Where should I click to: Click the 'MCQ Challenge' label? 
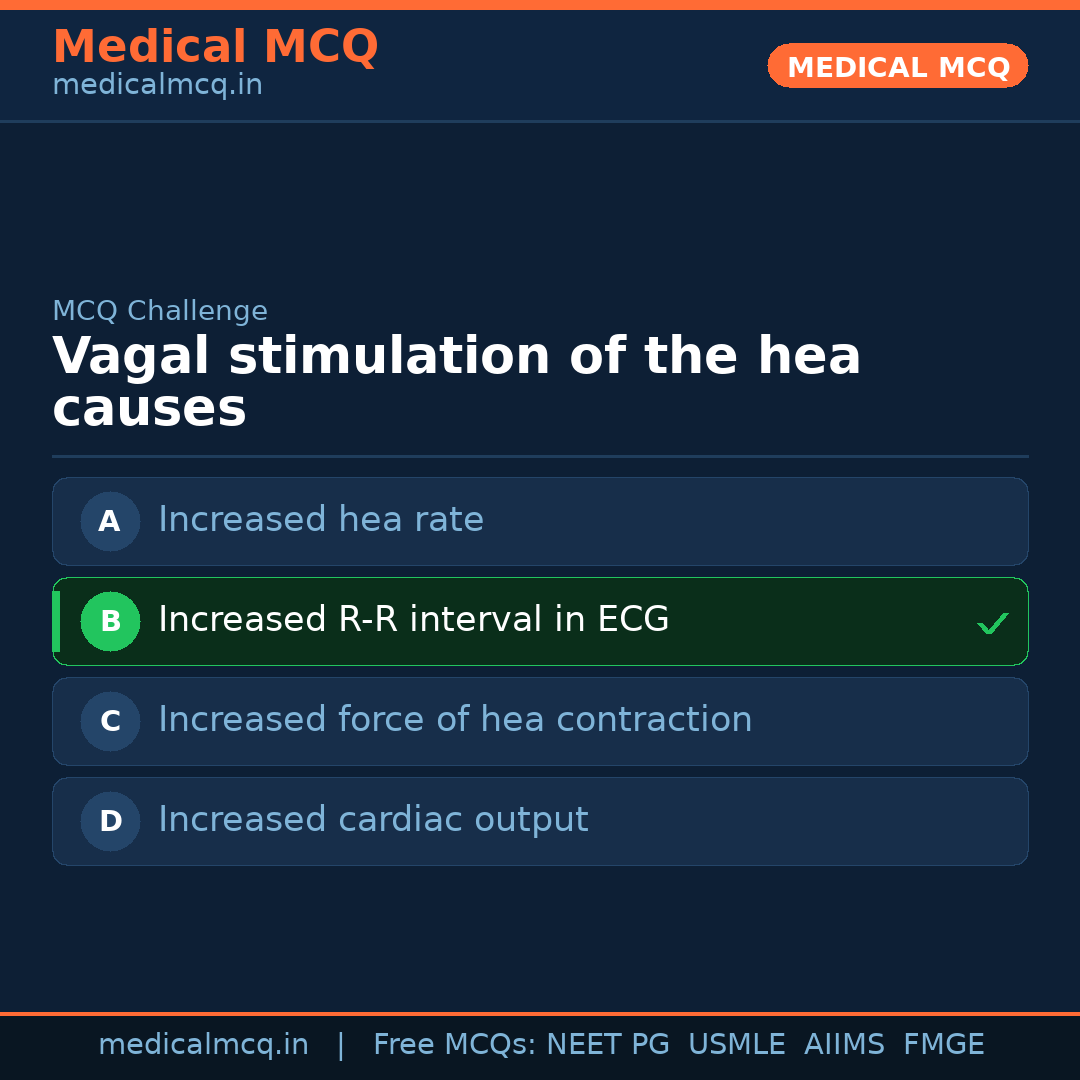tap(160, 311)
